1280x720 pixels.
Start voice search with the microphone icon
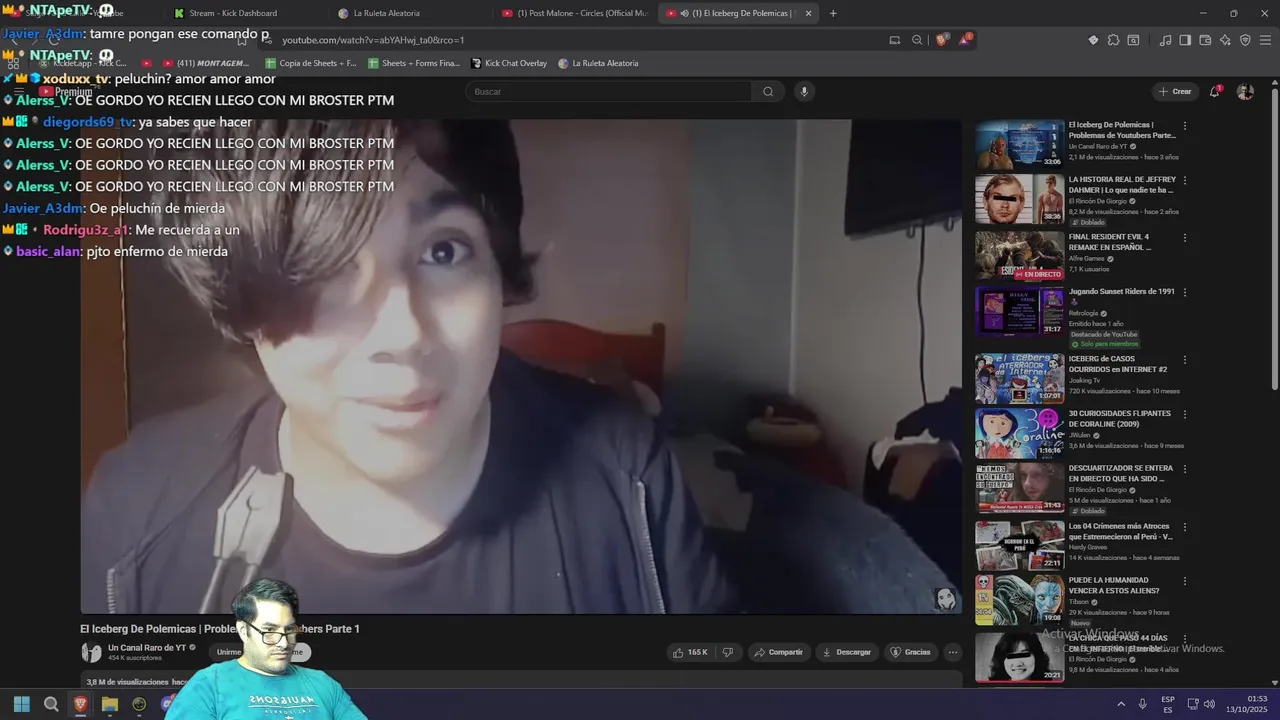pos(803,91)
